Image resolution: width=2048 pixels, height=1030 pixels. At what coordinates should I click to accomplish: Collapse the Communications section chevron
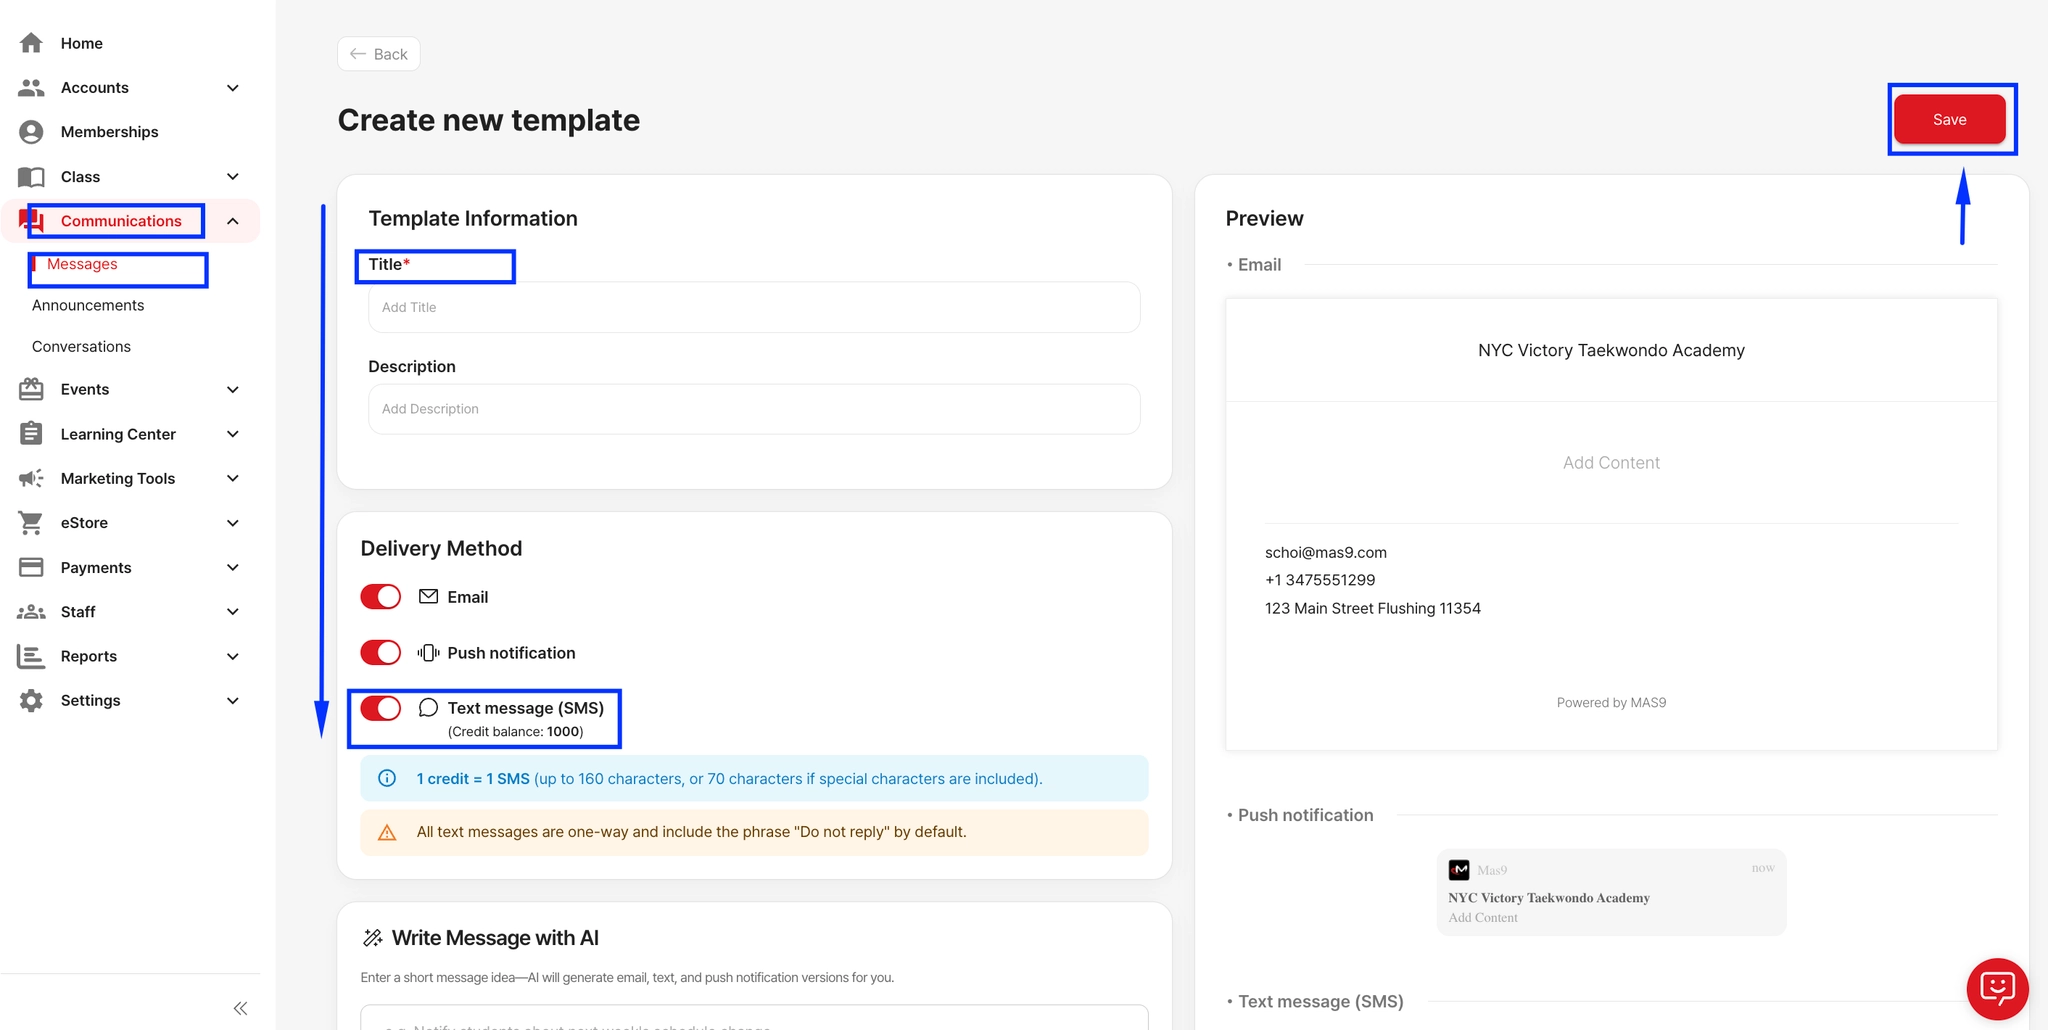[x=233, y=221]
